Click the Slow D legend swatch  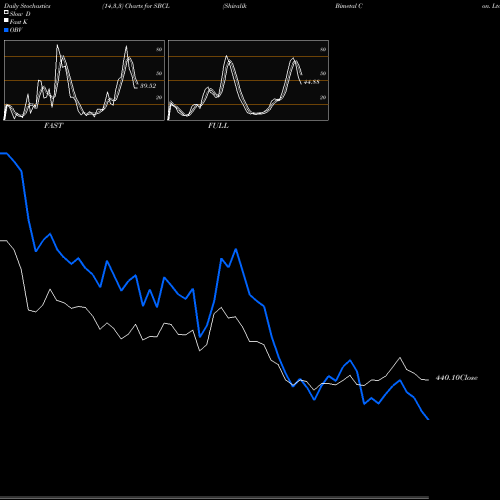tap(6, 12)
